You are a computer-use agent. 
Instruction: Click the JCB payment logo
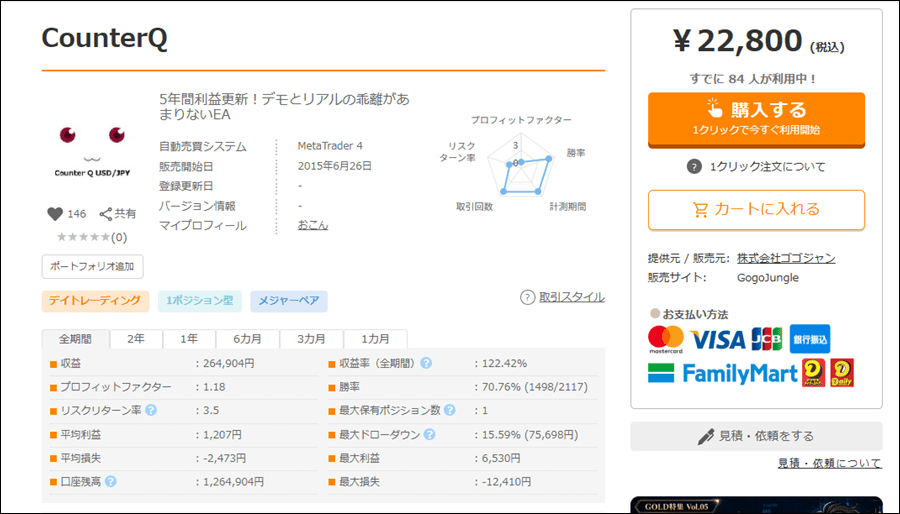[x=767, y=339]
